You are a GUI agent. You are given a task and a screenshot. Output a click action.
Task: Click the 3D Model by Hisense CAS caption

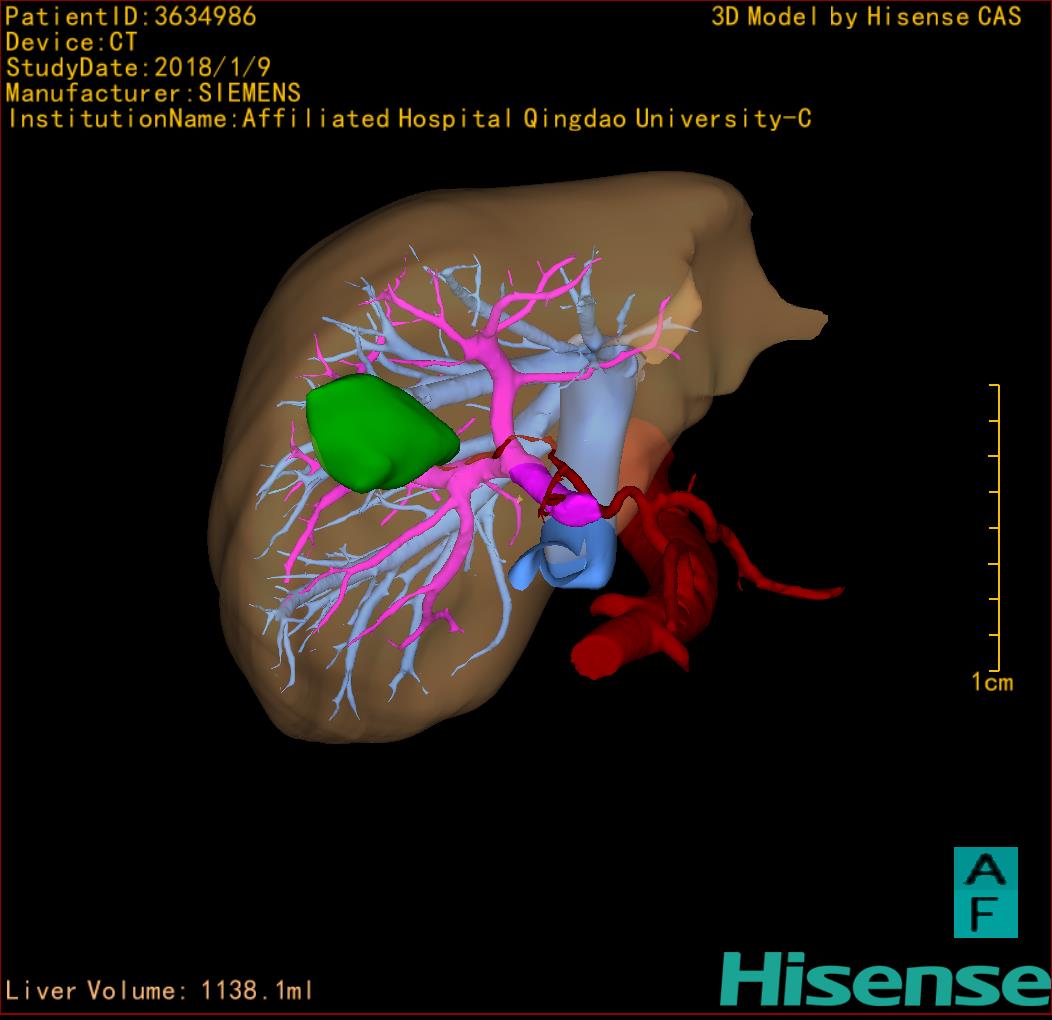tap(866, 16)
